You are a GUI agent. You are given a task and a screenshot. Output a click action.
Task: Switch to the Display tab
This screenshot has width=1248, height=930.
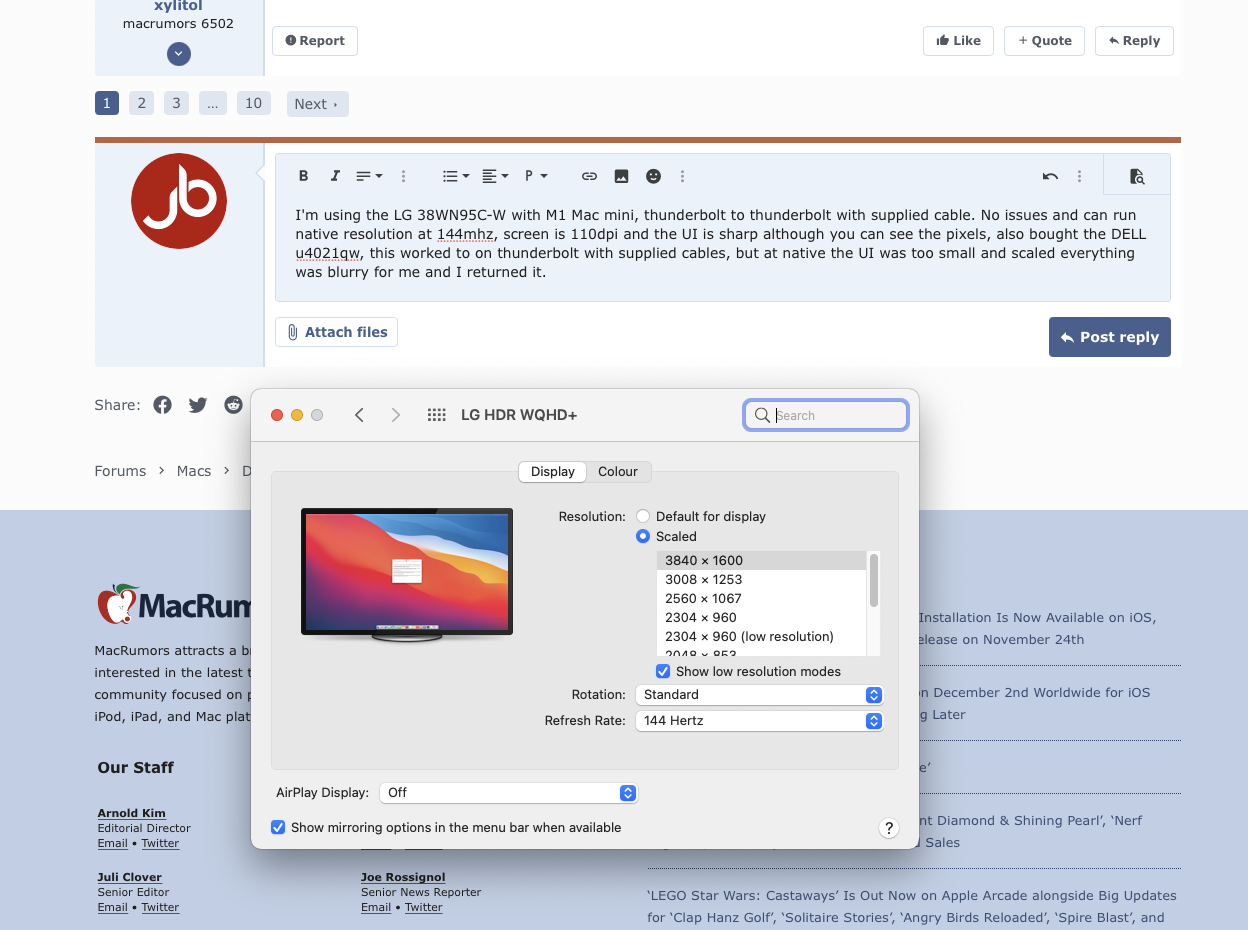pos(553,472)
